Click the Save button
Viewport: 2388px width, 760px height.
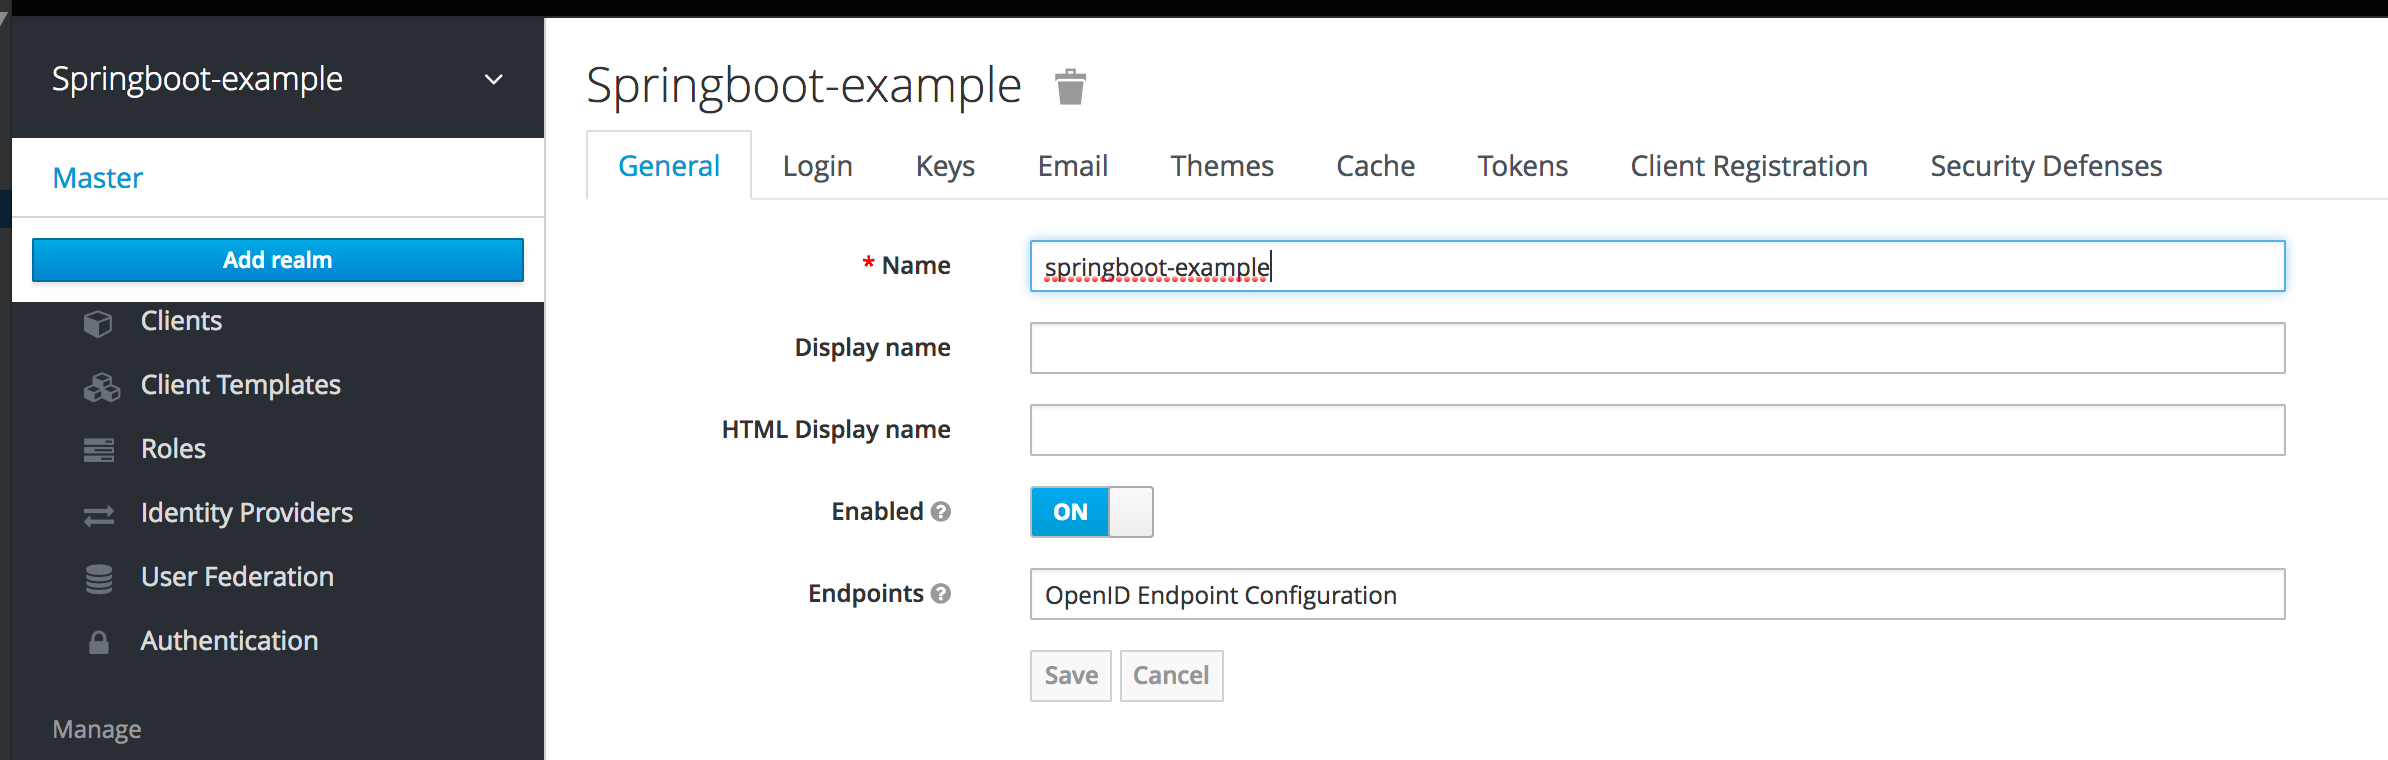tap(1070, 676)
